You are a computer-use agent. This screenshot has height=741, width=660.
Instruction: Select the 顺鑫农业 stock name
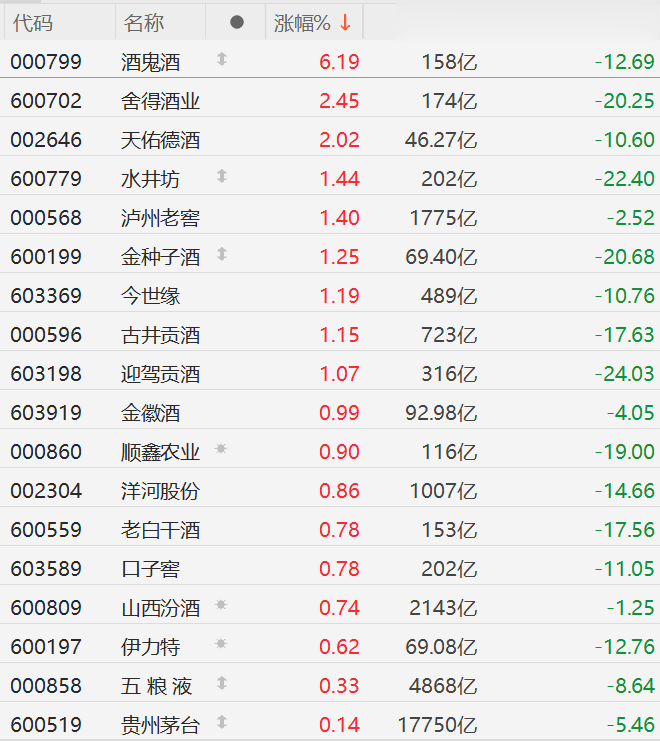click(160, 452)
